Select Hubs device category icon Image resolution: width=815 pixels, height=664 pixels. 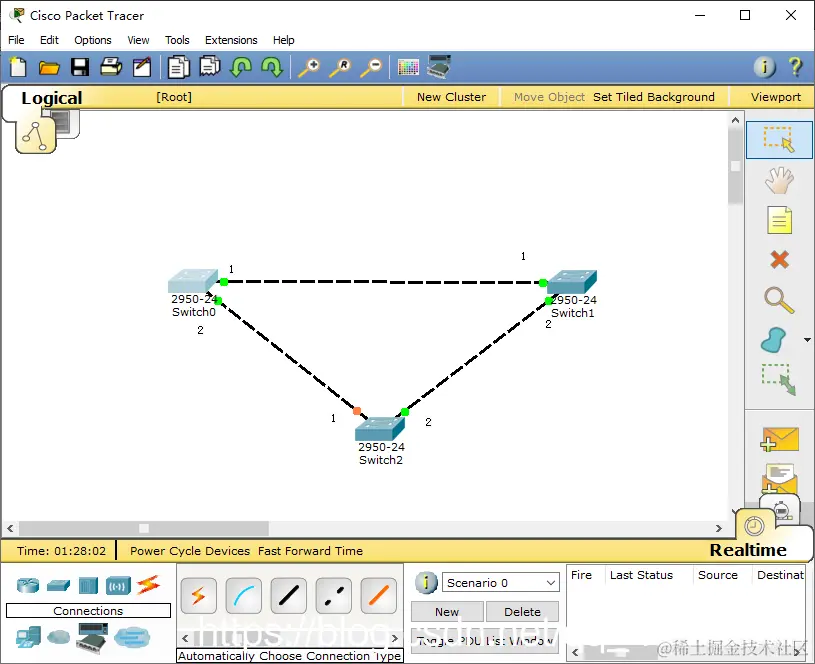(x=88, y=585)
